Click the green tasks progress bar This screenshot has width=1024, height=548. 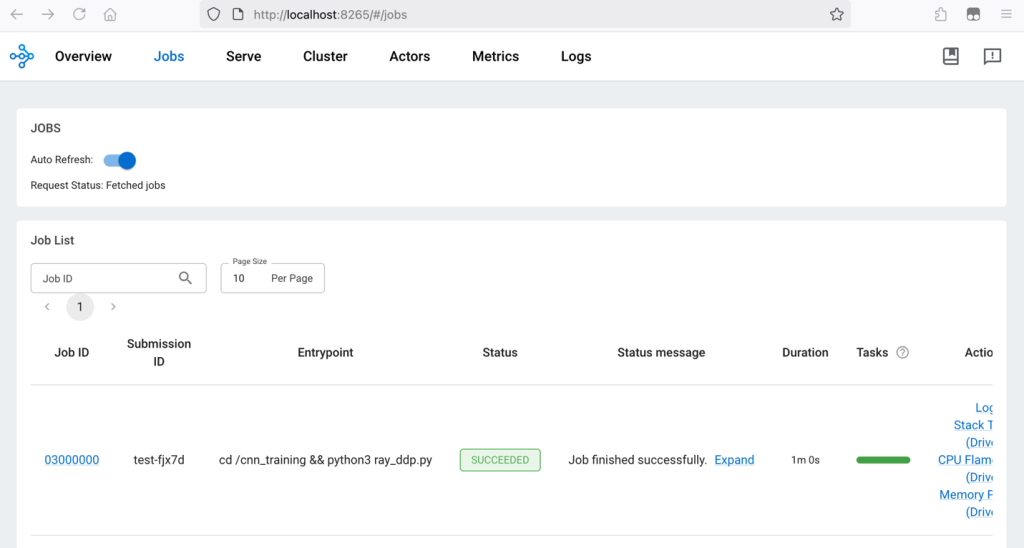(x=883, y=460)
